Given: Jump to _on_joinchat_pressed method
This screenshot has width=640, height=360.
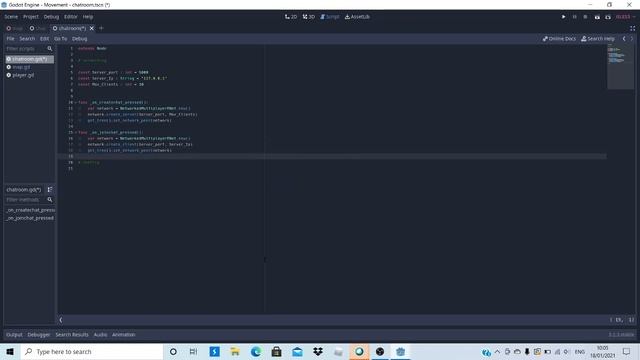Looking at the screenshot, I should 30,218.
